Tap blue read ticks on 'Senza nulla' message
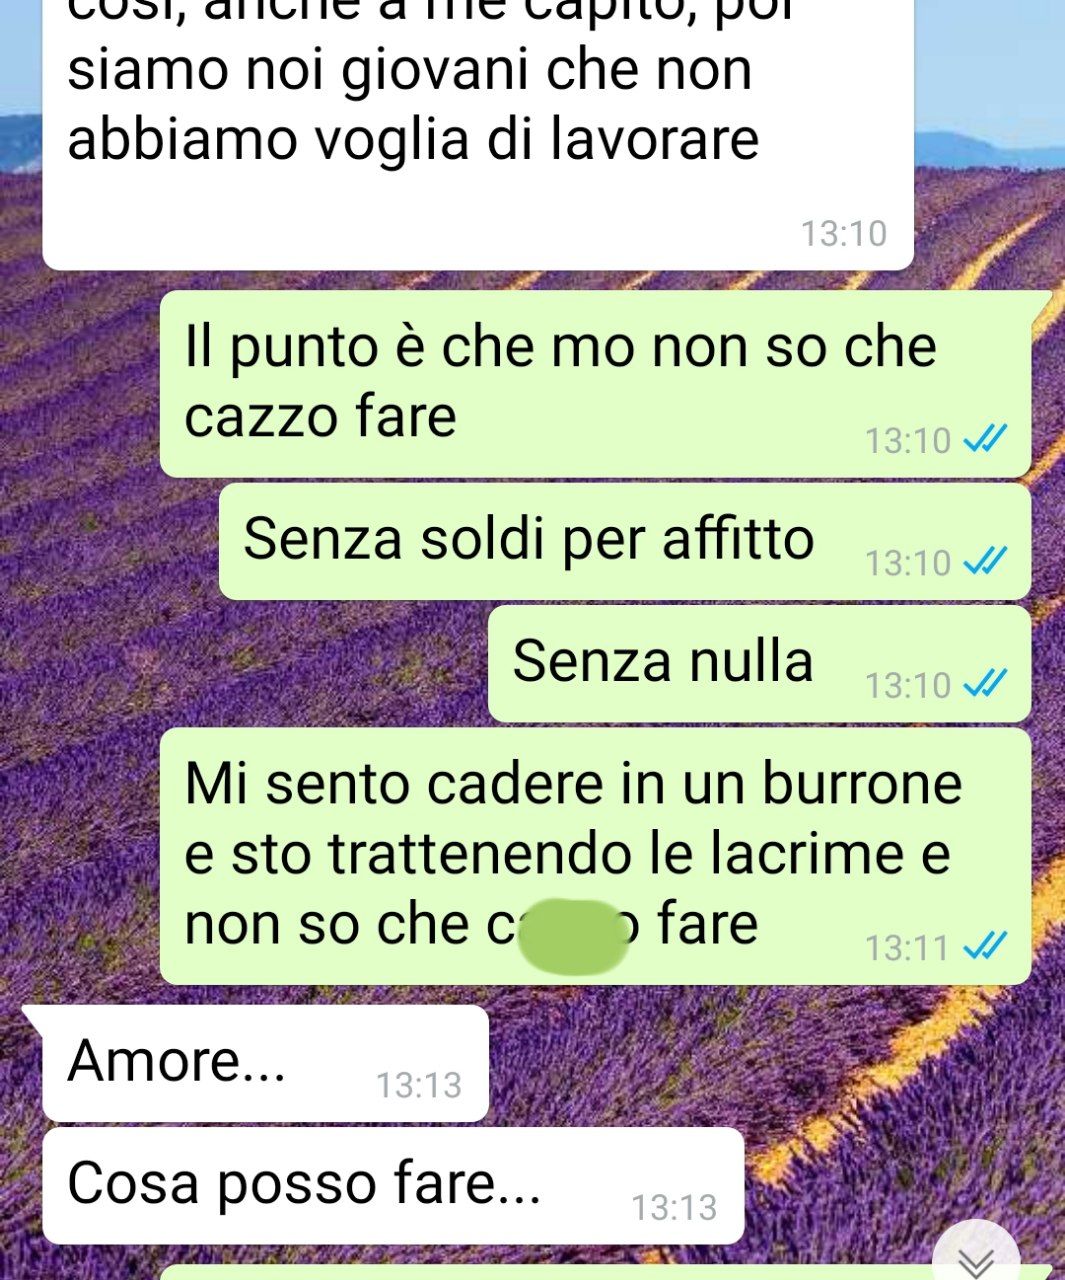The width and height of the screenshot is (1065, 1280). pos(984,684)
